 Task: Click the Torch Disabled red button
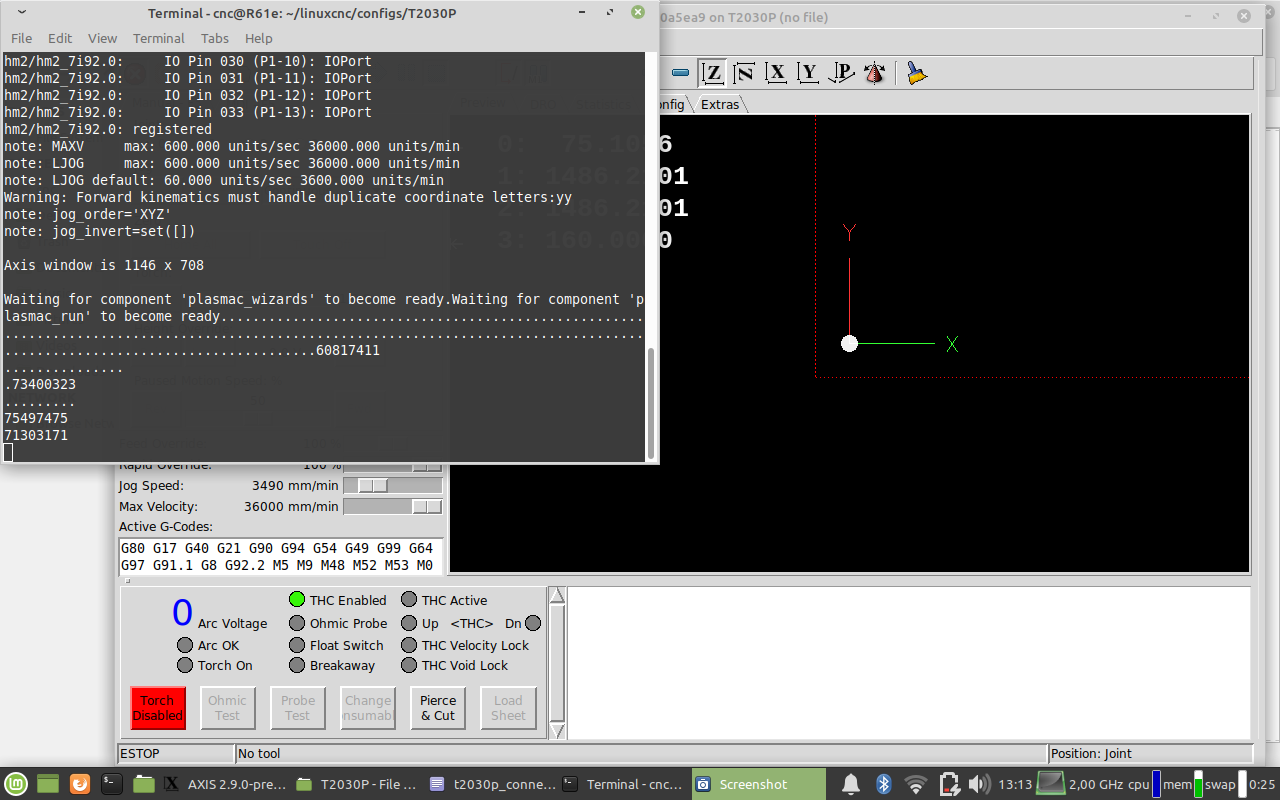coord(158,708)
